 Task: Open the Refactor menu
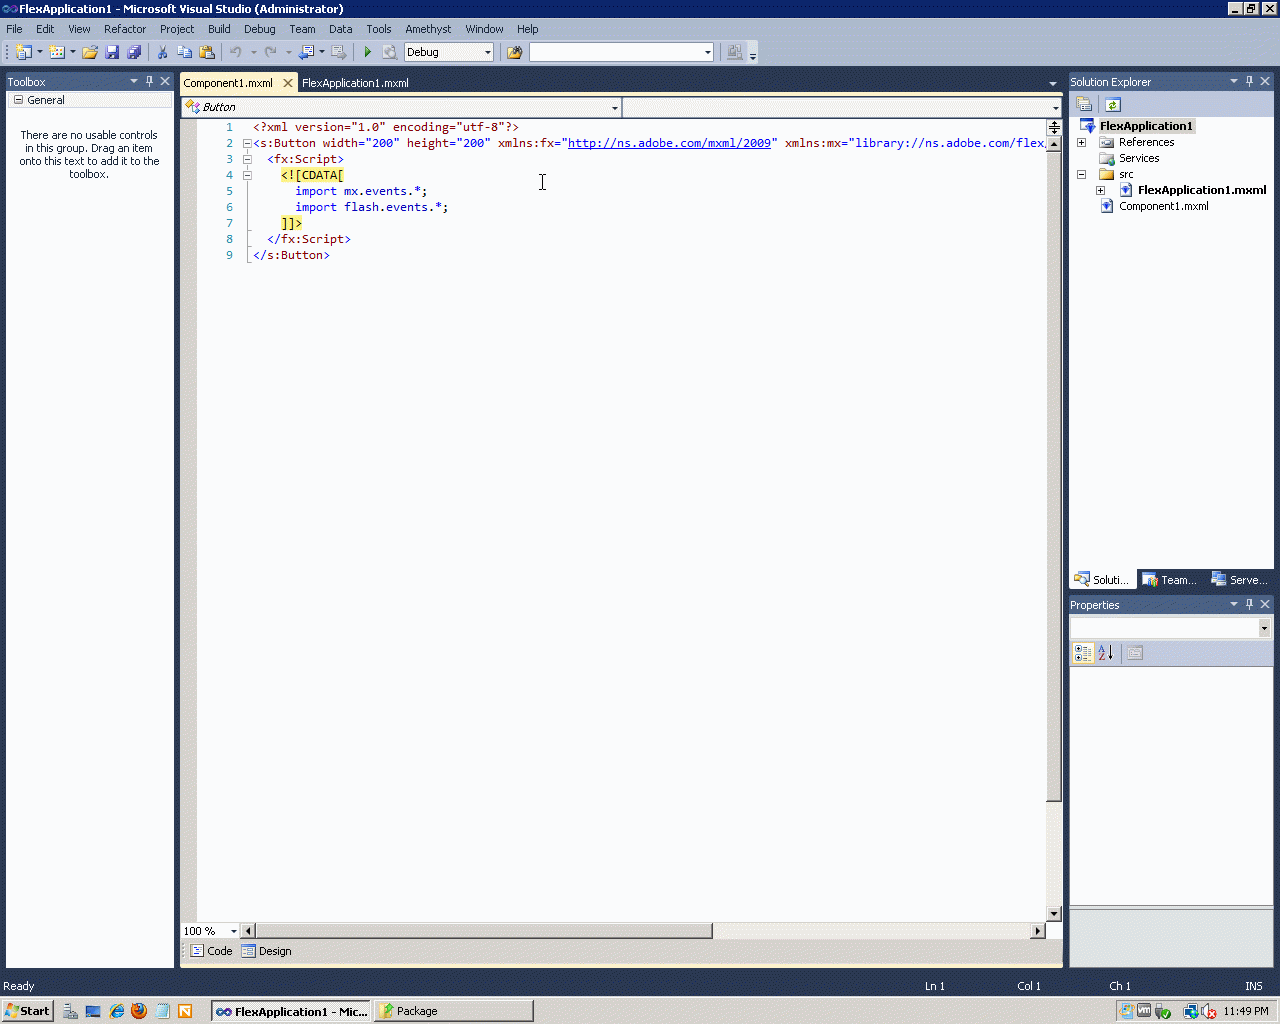tap(125, 29)
